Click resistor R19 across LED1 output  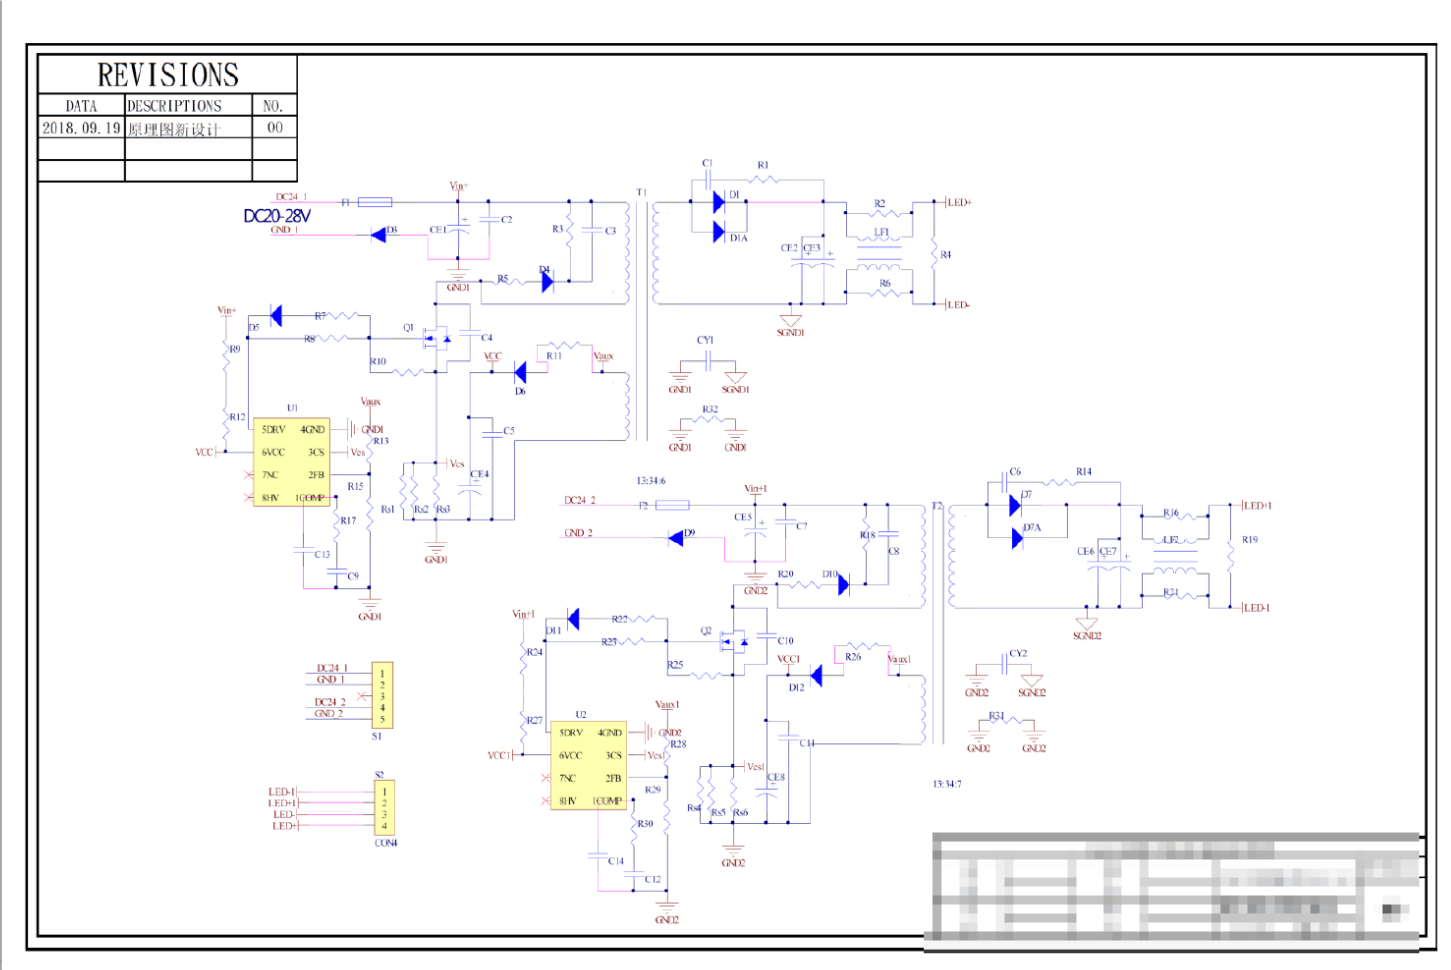tap(1230, 557)
